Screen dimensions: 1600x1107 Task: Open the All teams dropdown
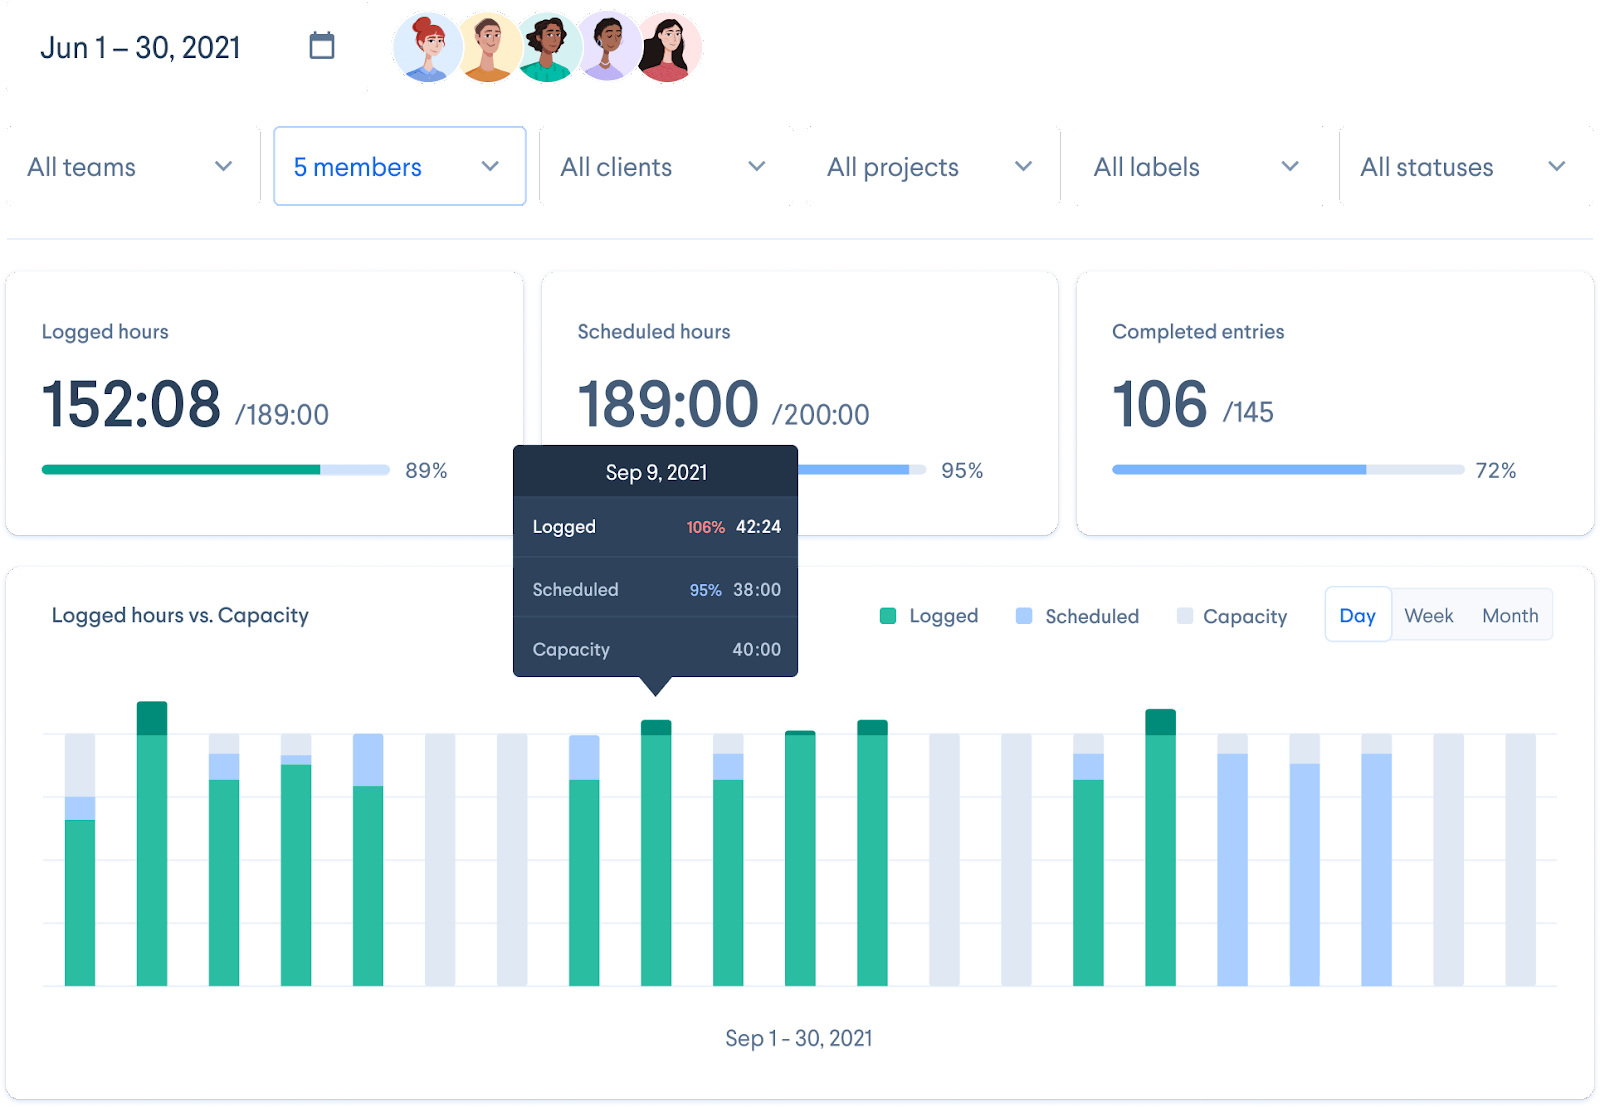tap(132, 166)
